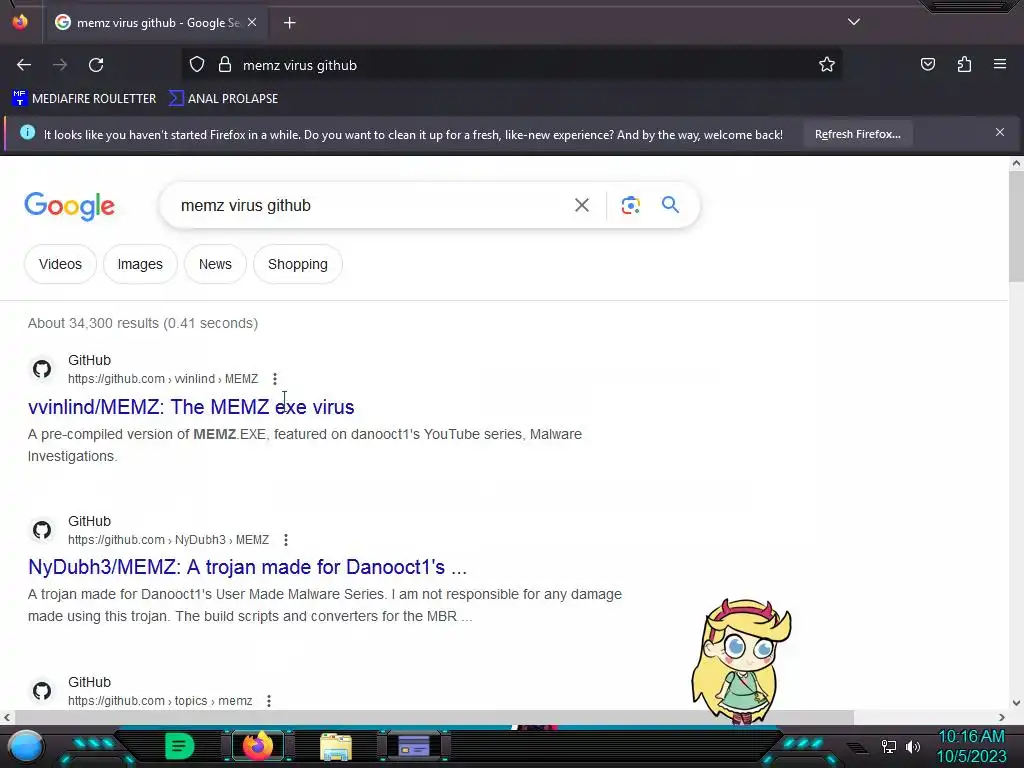The height and width of the screenshot is (768, 1024).
Task: Open options for vvinlind MEMZ result
Action: point(275,379)
